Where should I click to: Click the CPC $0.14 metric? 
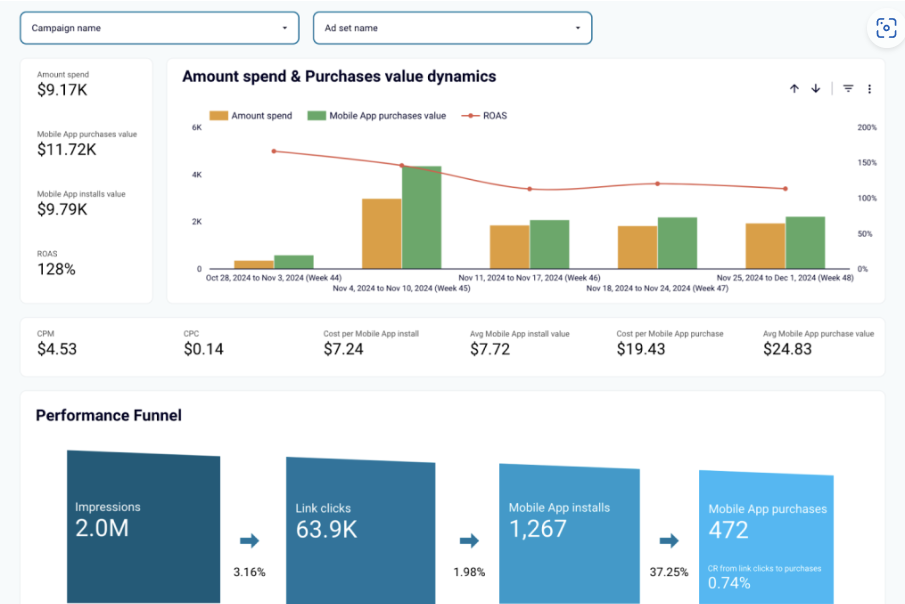pos(203,344)
